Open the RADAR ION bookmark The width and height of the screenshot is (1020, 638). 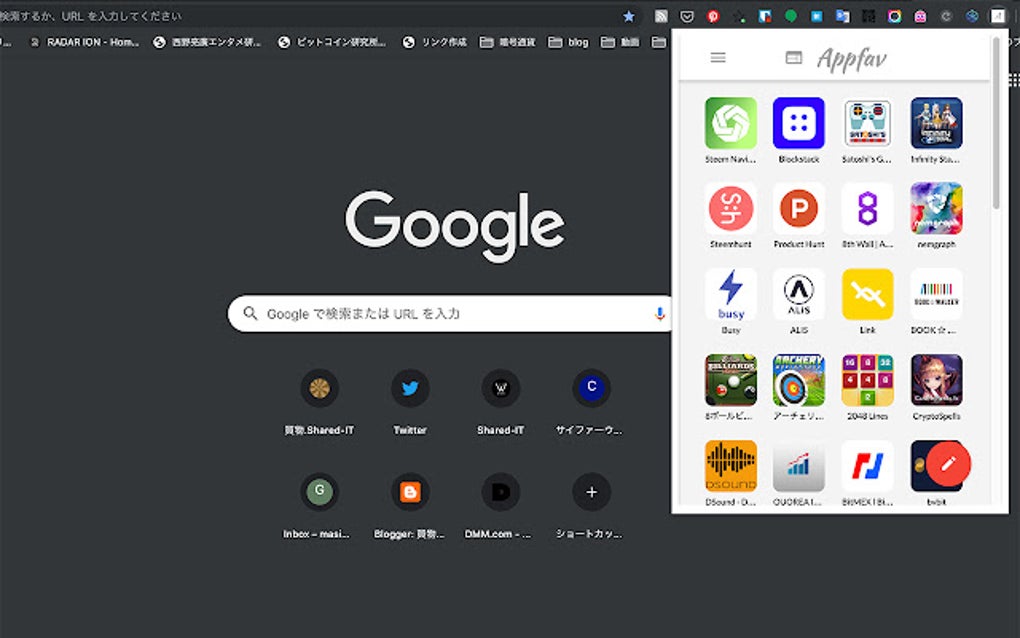pyautogui.click(x=85, y=42)
